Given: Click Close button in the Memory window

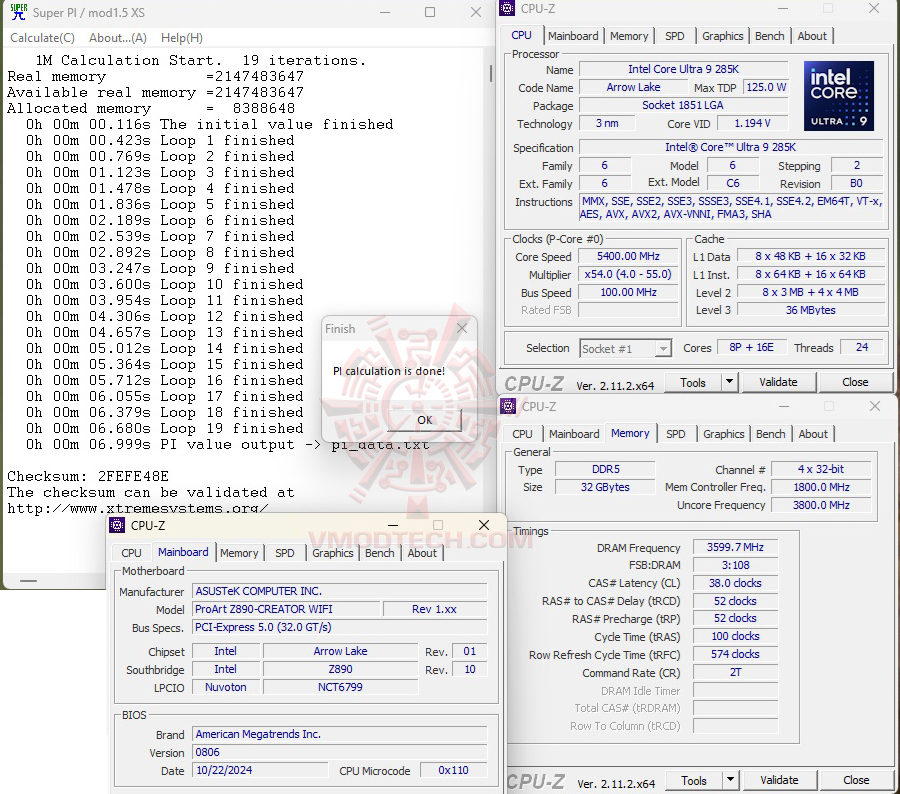Looking at the screenshot, I should tap(856, 780).
